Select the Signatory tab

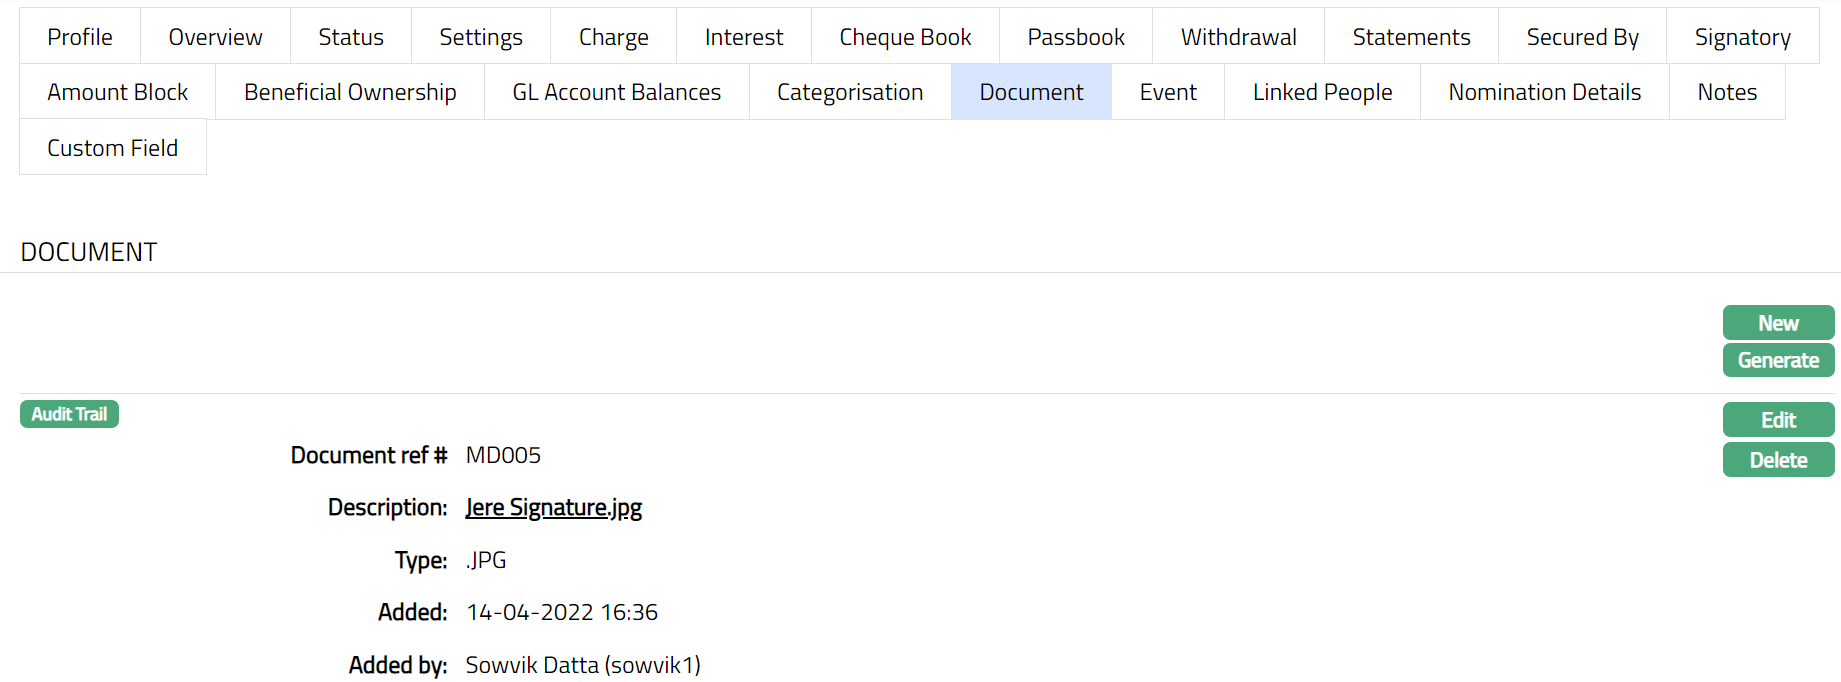(1742, 37)
